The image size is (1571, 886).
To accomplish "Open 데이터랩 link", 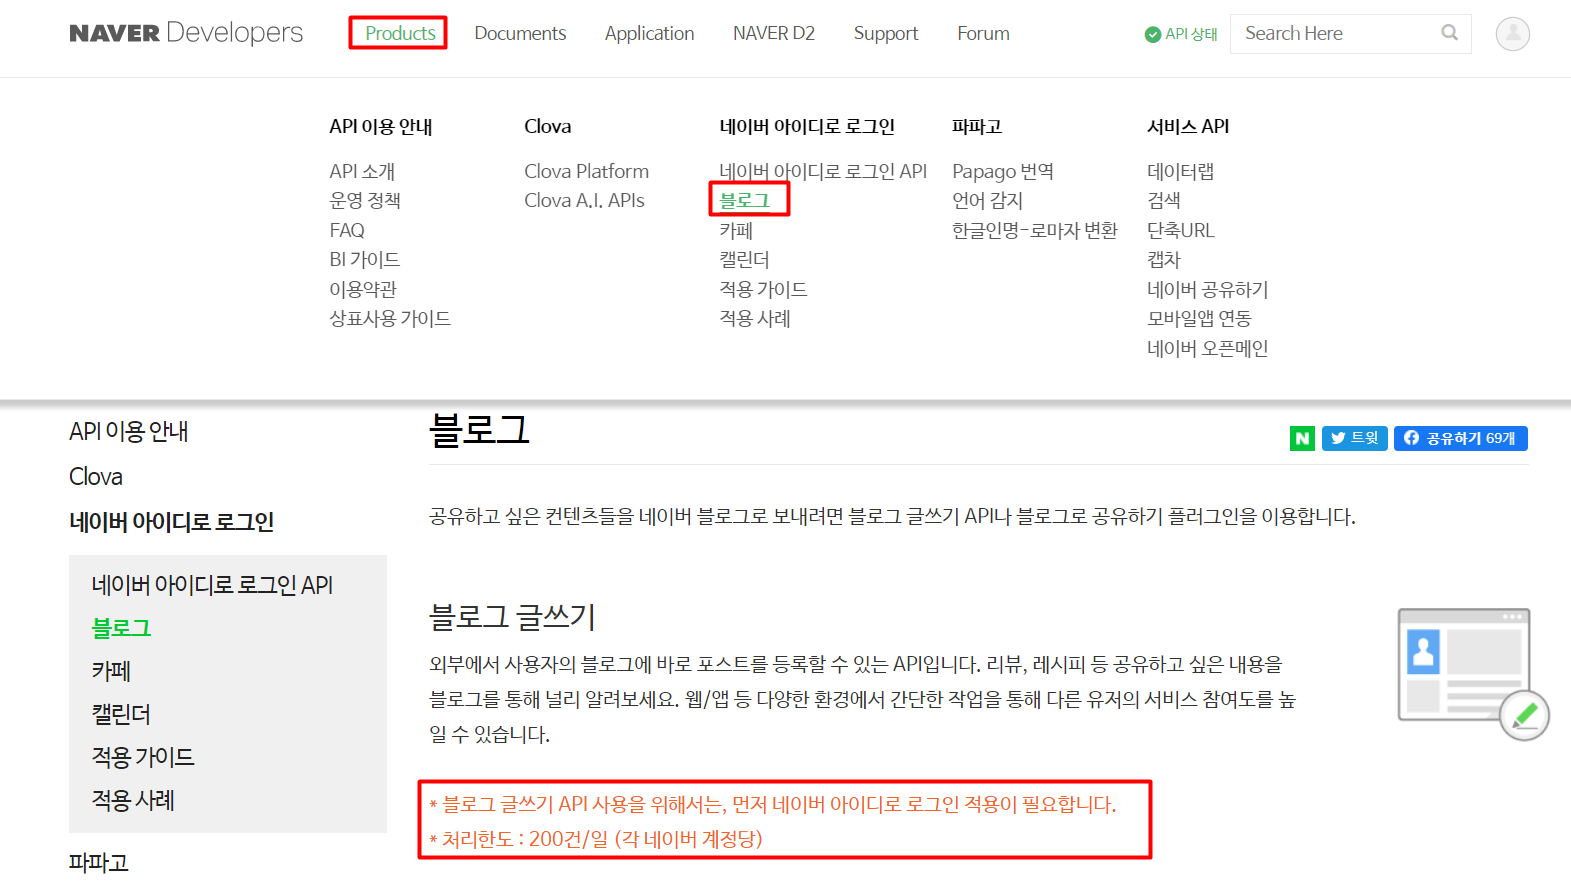I will point(1180,171).
